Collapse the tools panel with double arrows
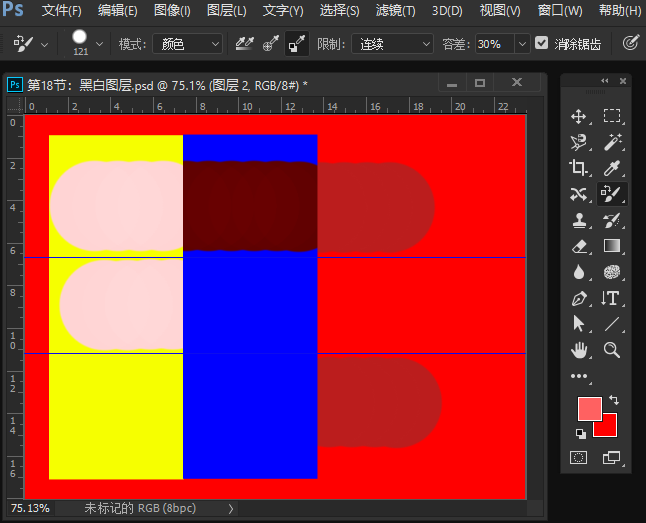Viewport: 646px width, 523px height. [605, 81]
